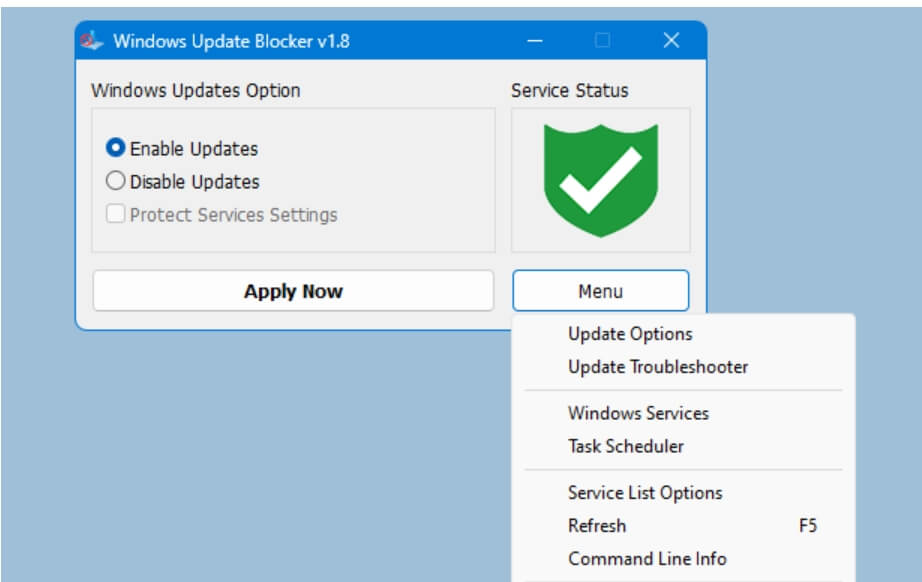Show Command Line Info from the menu
Image resolution: width=922 pixels, height=582 pixels.
click(647, 558)
